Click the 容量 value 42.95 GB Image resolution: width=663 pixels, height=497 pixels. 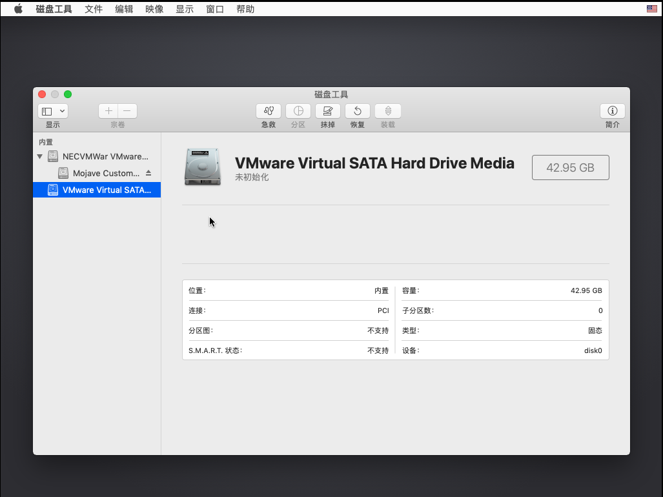(x=586, y=291)
